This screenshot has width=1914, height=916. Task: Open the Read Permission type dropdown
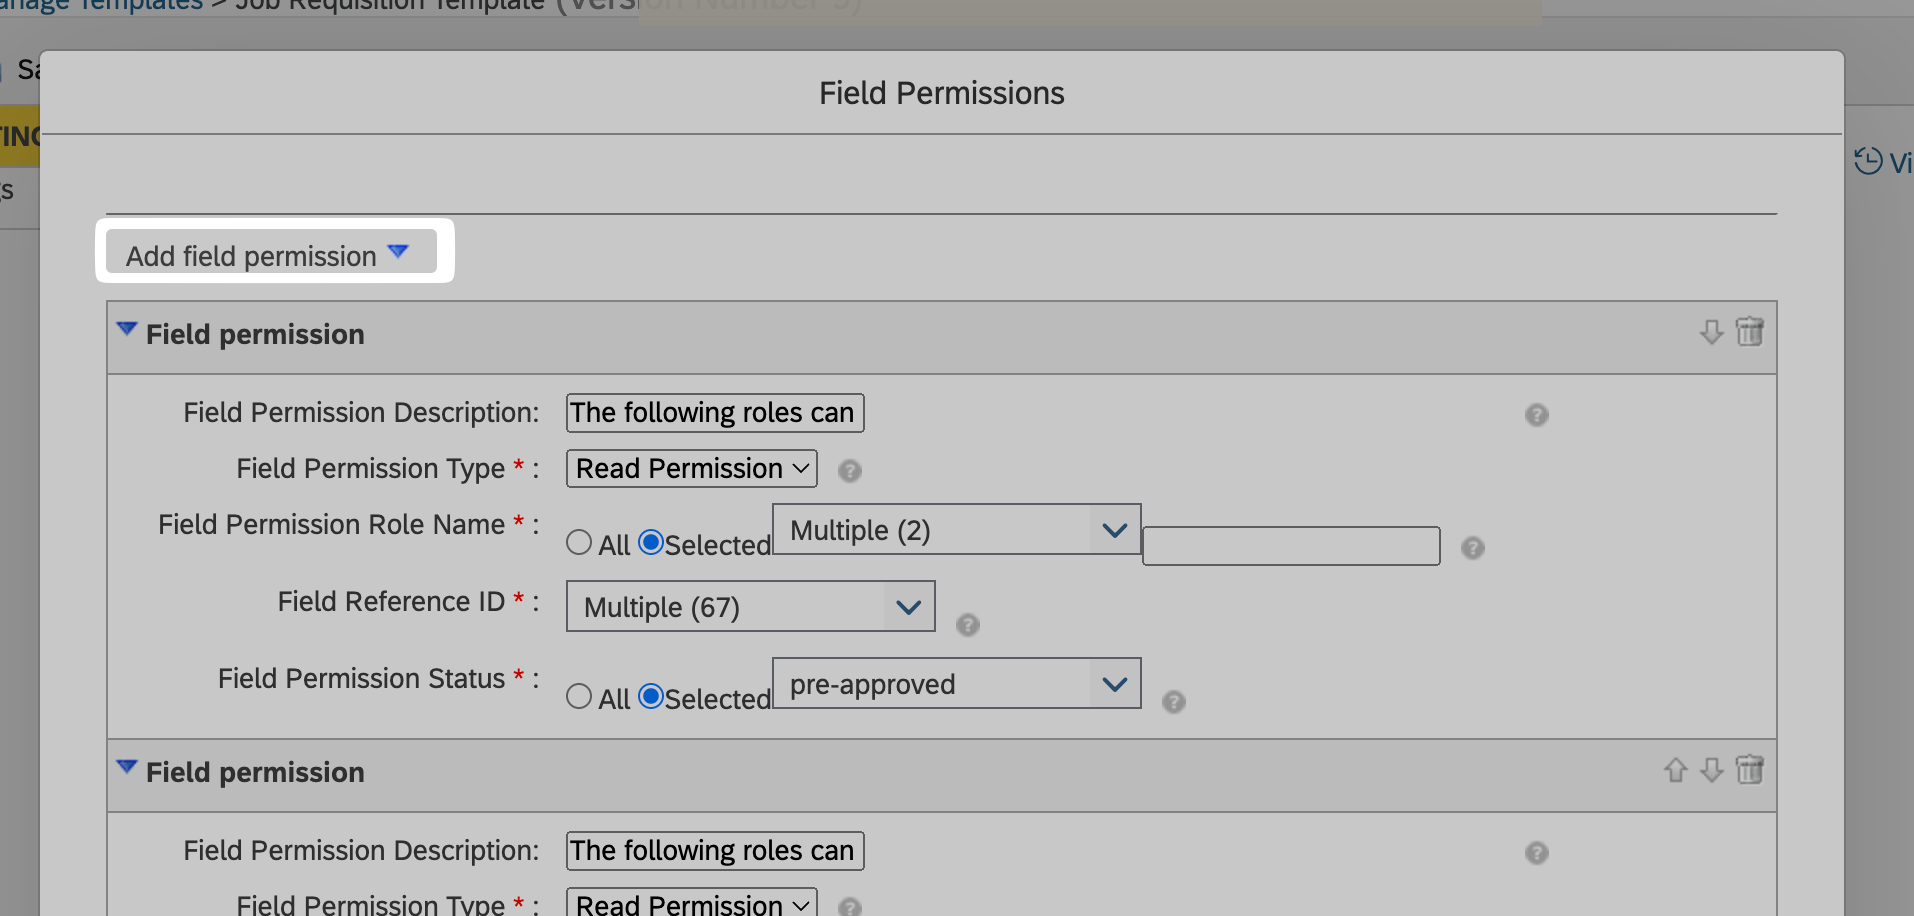coord(692,468)
